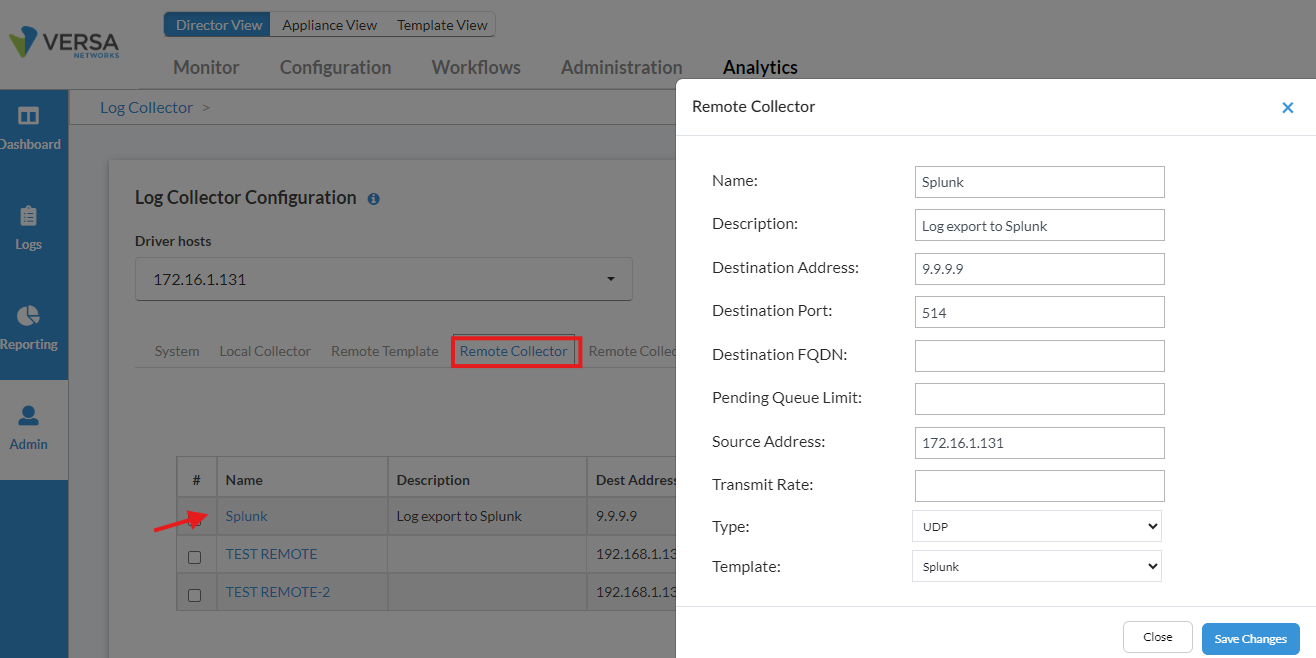Open the Dashboard sidebar icon

[x=29, y=116]
